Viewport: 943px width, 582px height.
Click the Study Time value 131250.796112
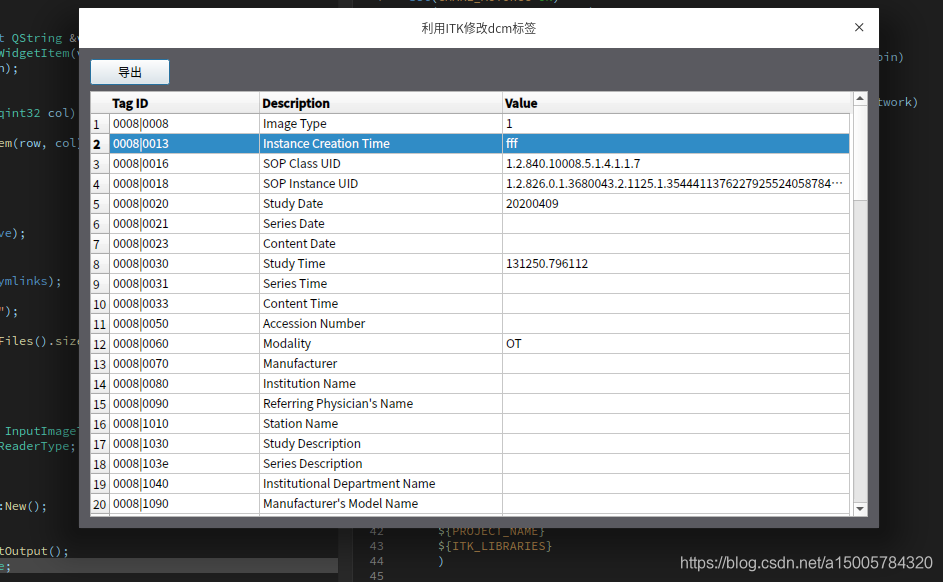coord(676,263)
